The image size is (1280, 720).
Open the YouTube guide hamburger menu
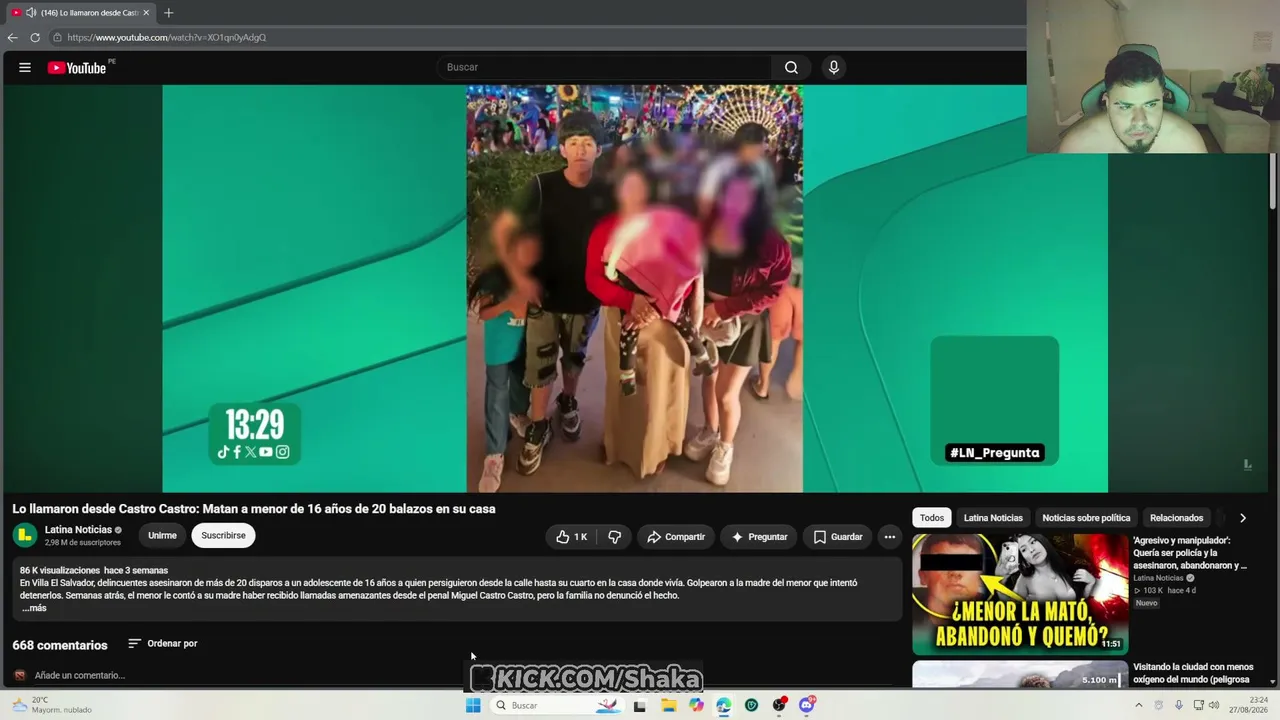(25, 68)
